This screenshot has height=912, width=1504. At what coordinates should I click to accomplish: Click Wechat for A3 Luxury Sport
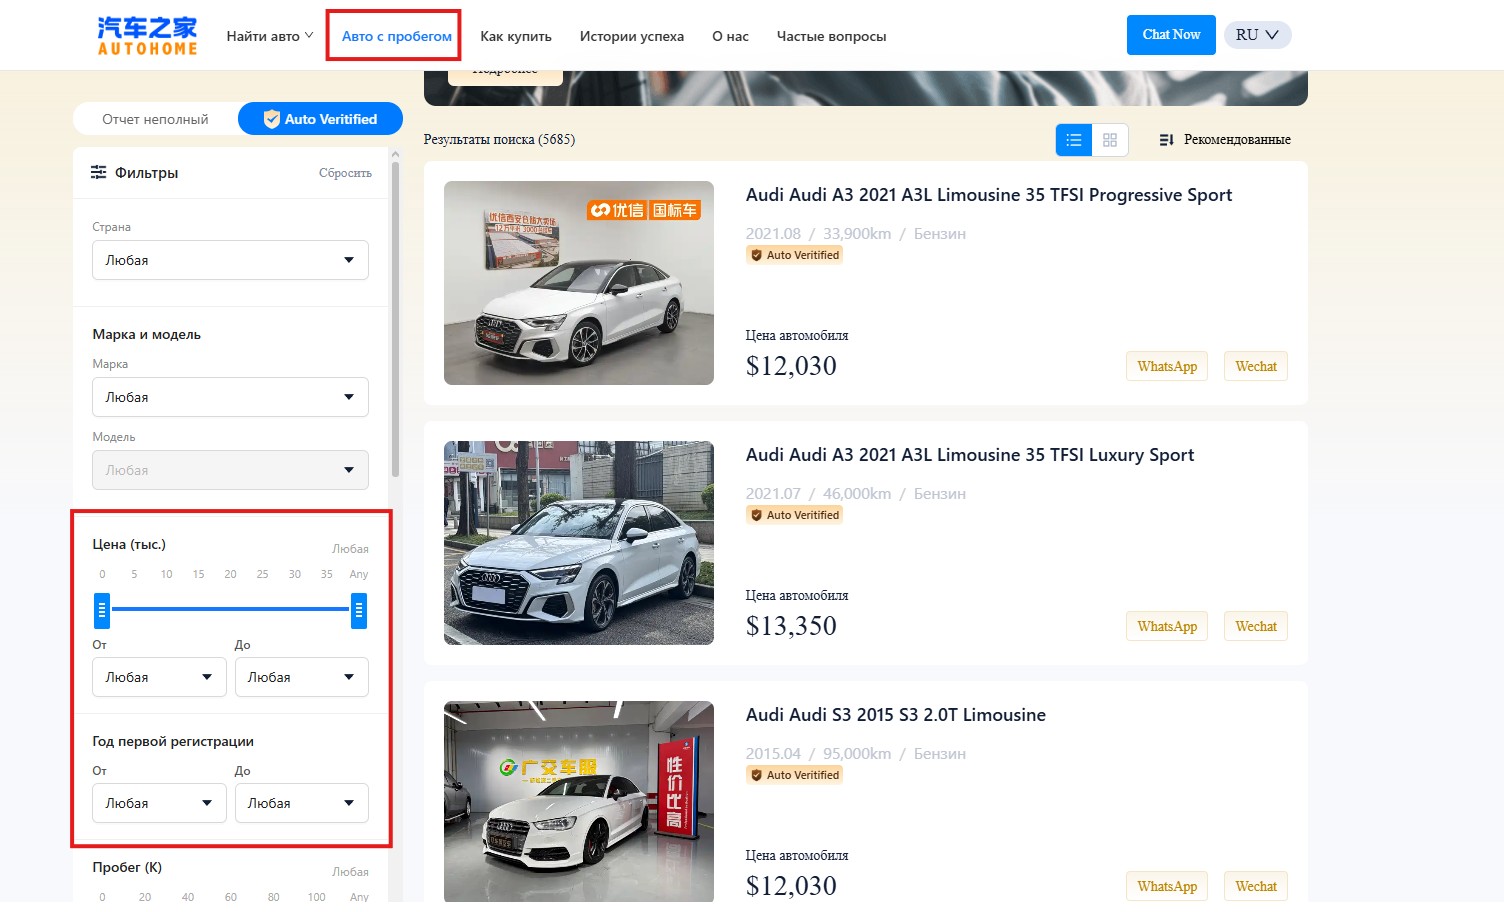[x=1256, y=626]
